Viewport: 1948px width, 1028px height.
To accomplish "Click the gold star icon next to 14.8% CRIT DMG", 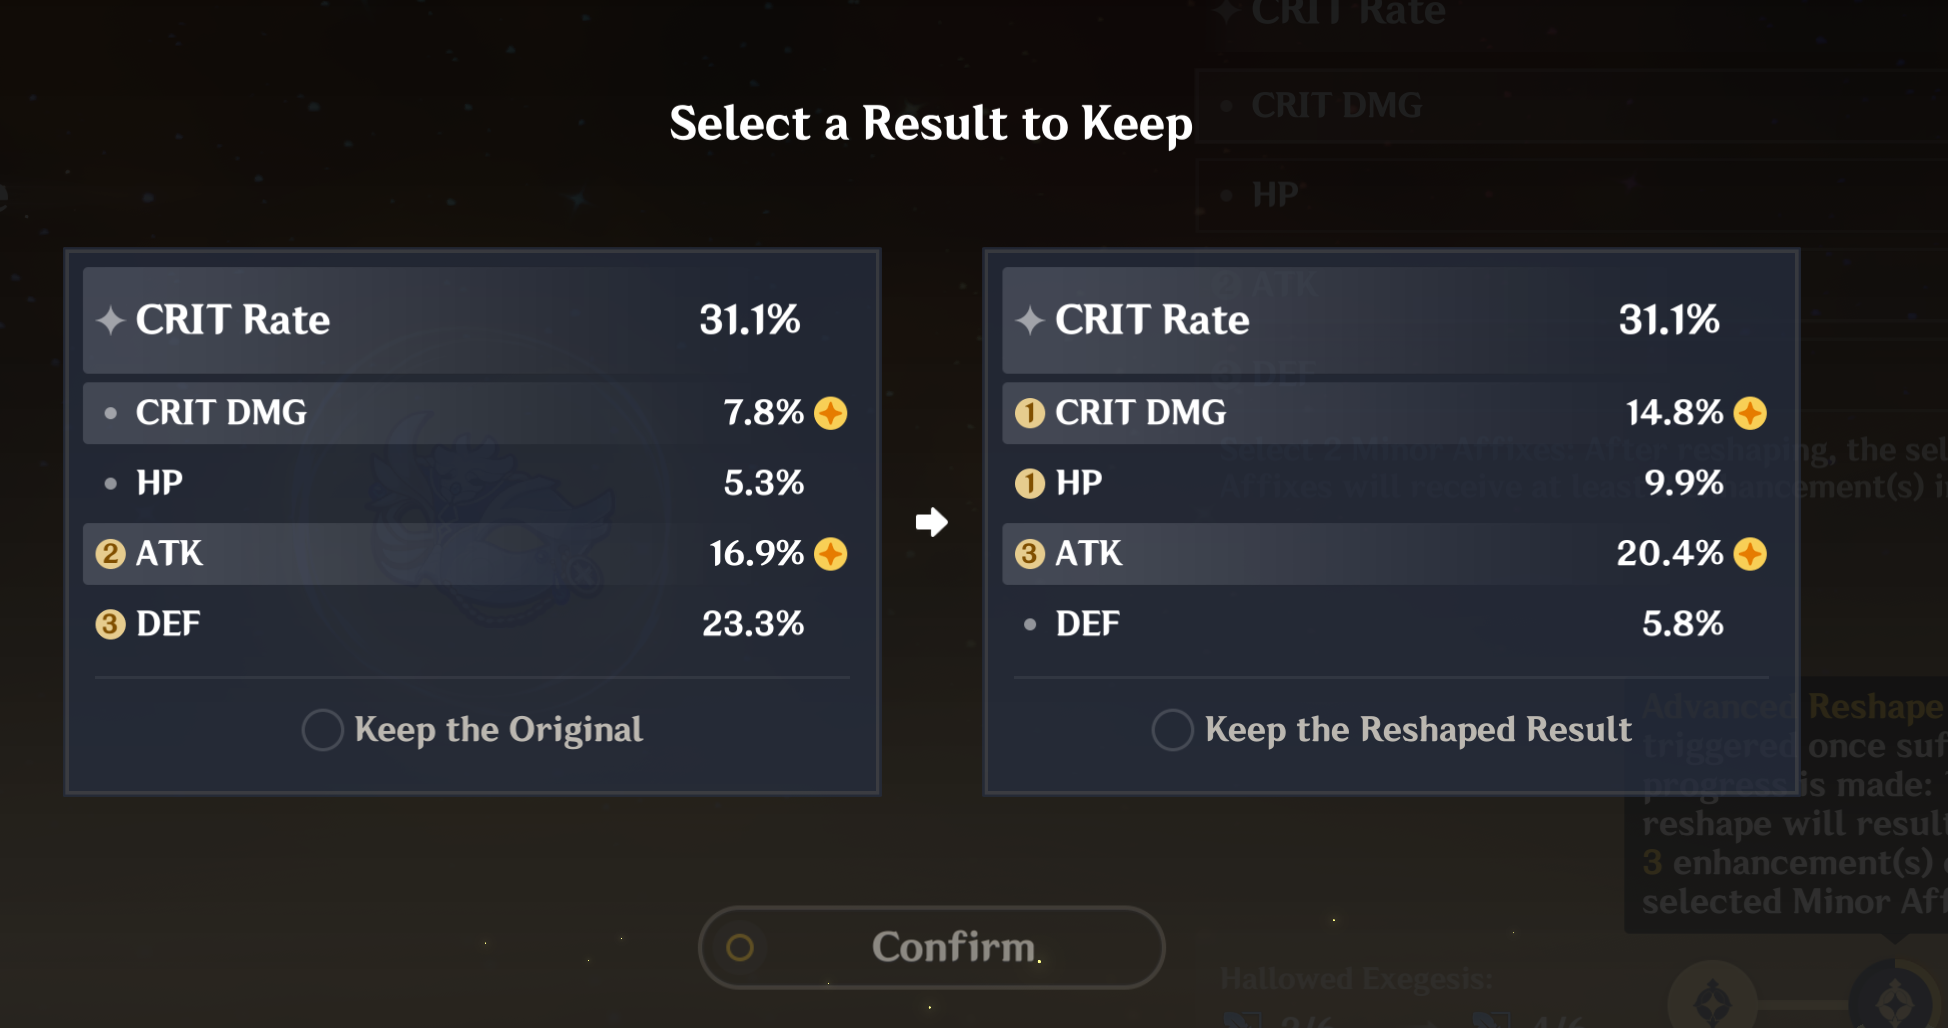I will point(1750,413).
